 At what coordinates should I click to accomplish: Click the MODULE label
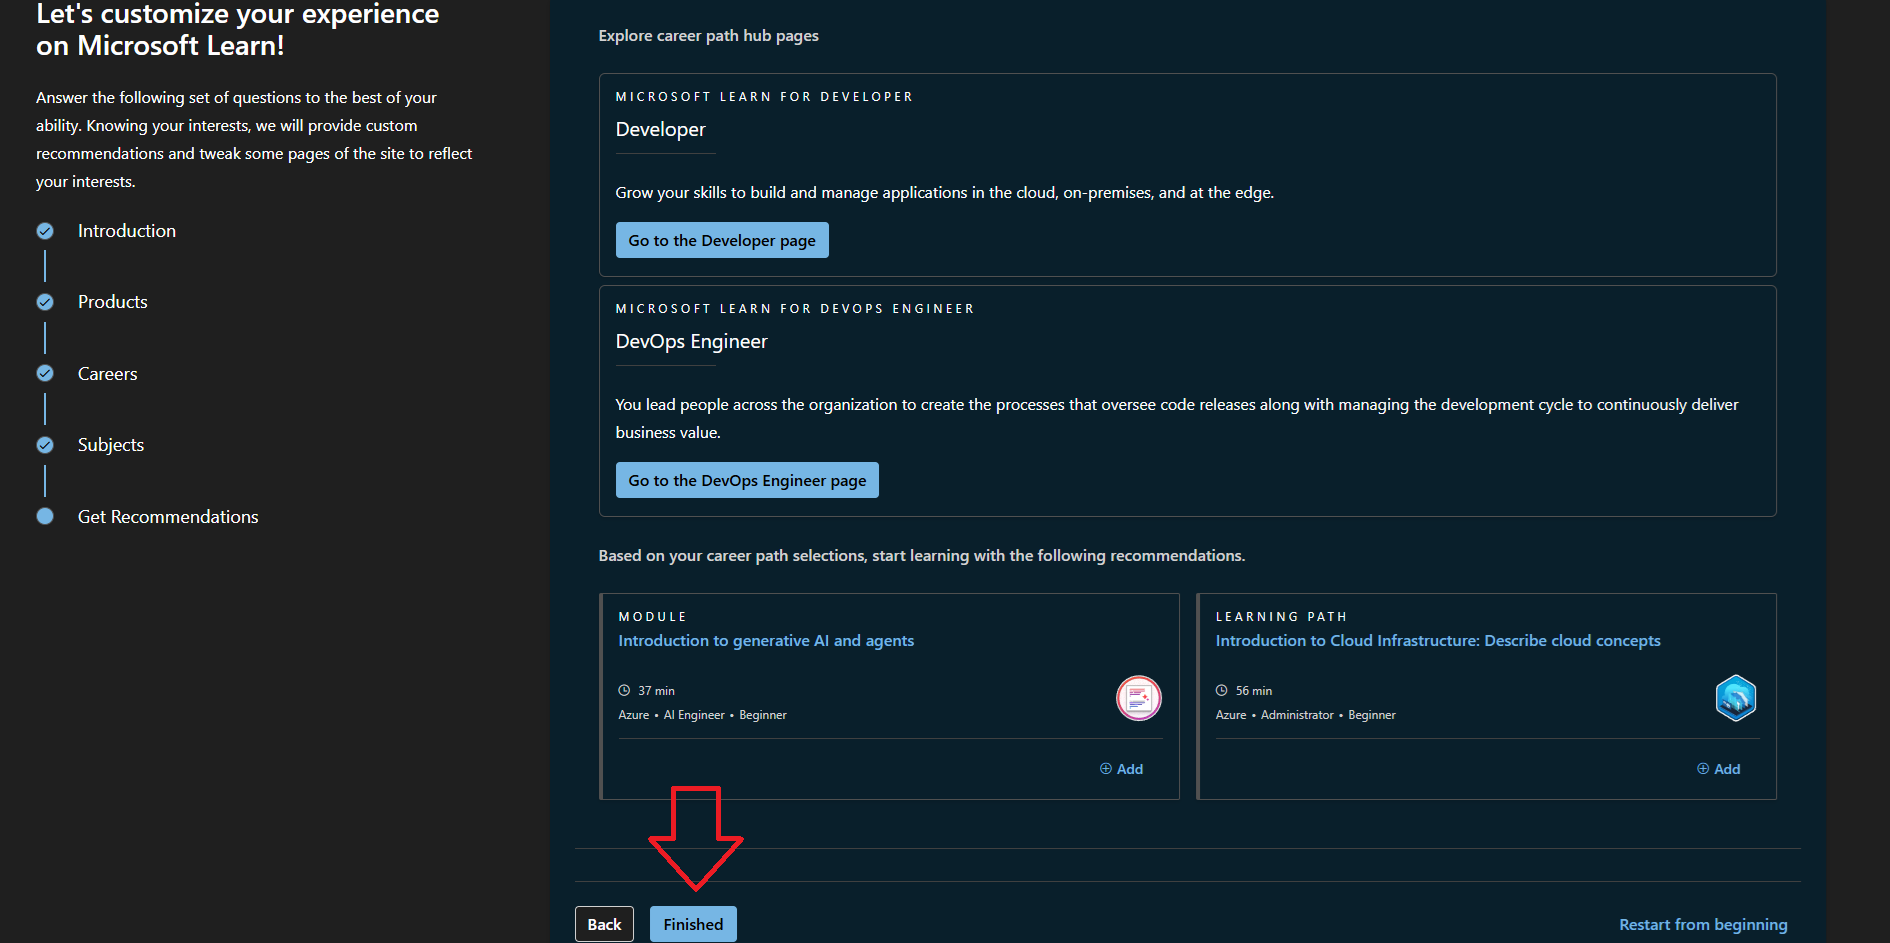click(x=653, y=617)
